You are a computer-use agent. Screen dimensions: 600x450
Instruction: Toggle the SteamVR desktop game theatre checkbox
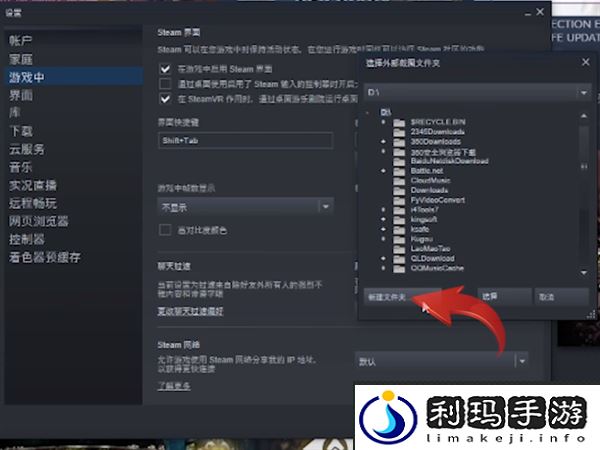click(x=165, y=99)
